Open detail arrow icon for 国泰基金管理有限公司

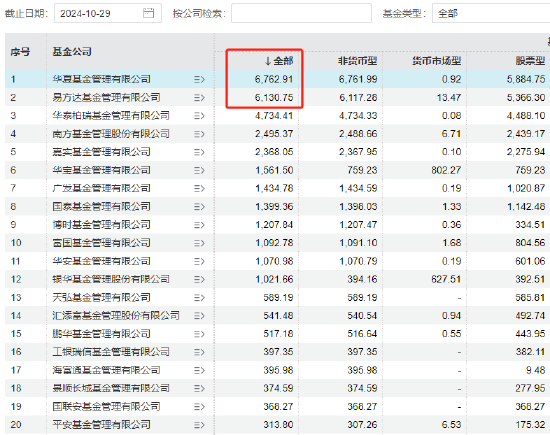tap(199, 207)
